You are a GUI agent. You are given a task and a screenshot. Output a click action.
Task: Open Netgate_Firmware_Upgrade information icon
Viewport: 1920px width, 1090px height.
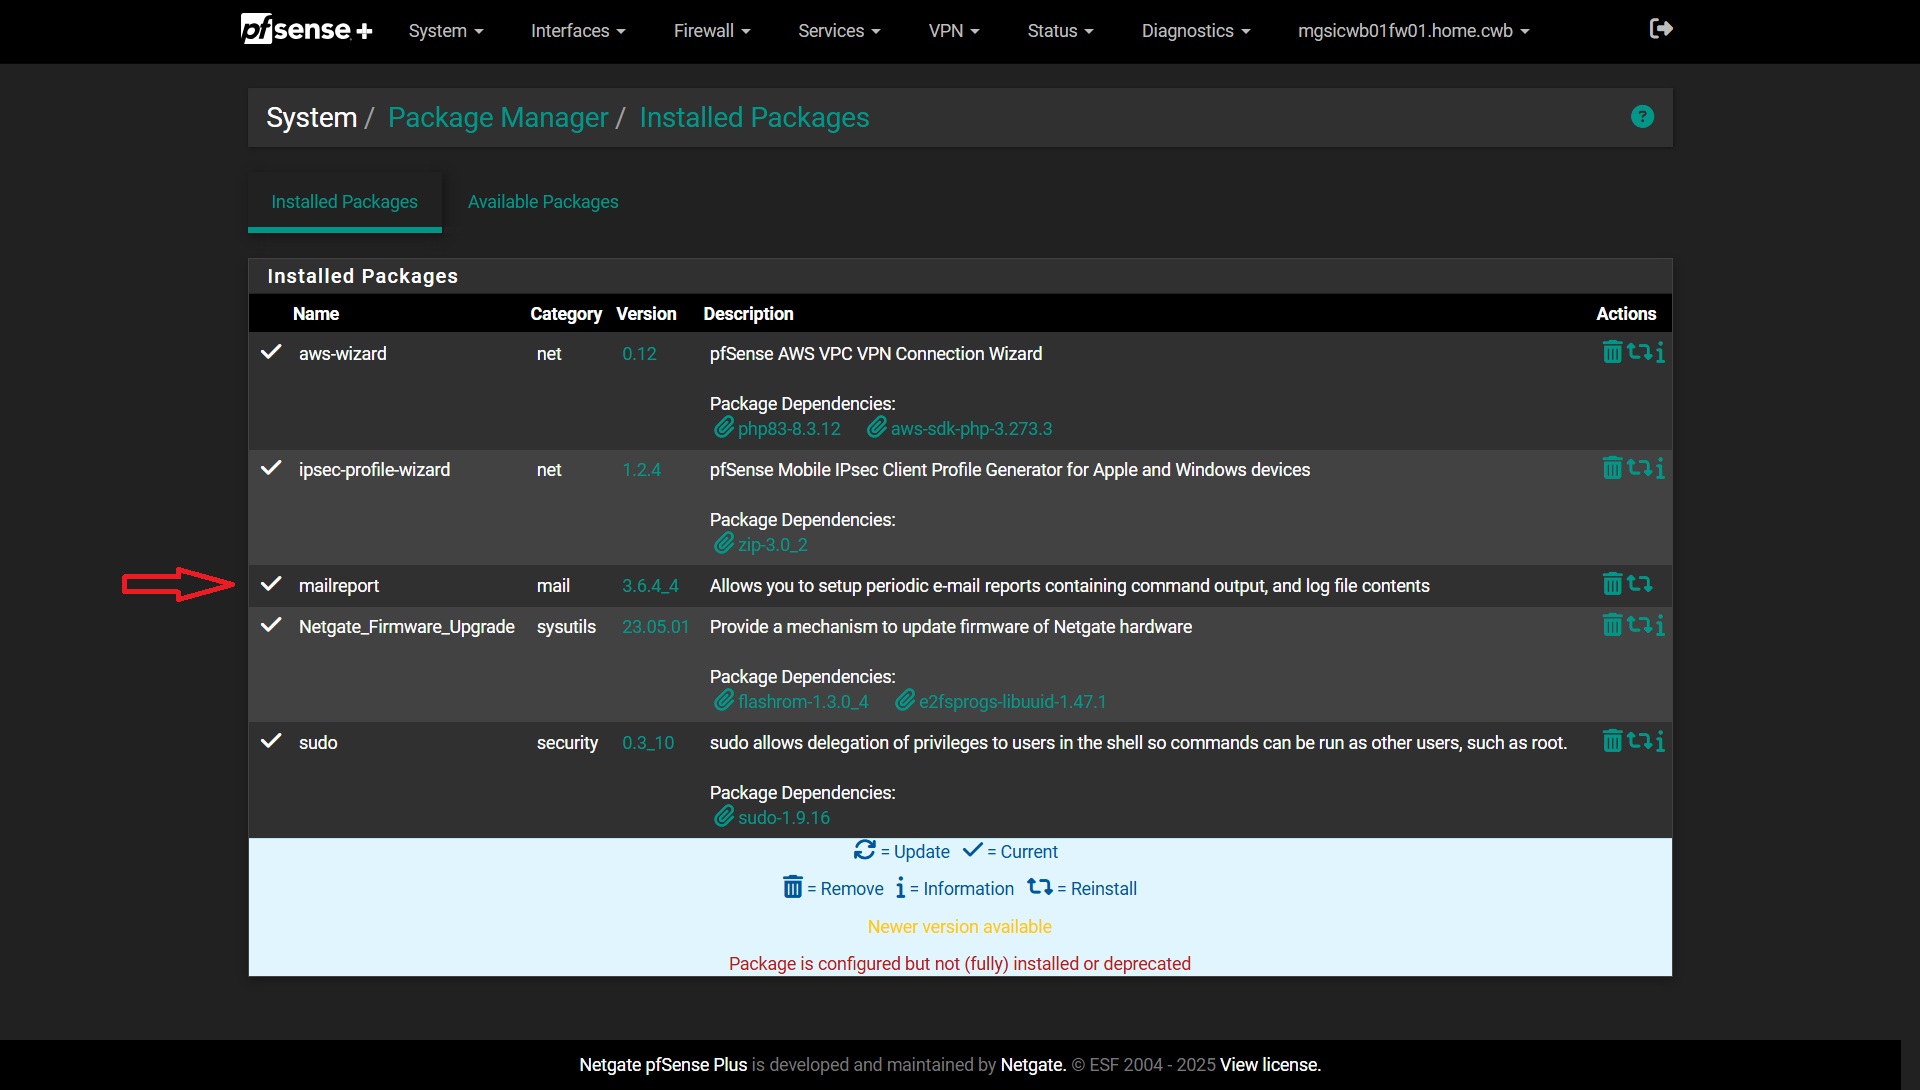point(1660,625)
